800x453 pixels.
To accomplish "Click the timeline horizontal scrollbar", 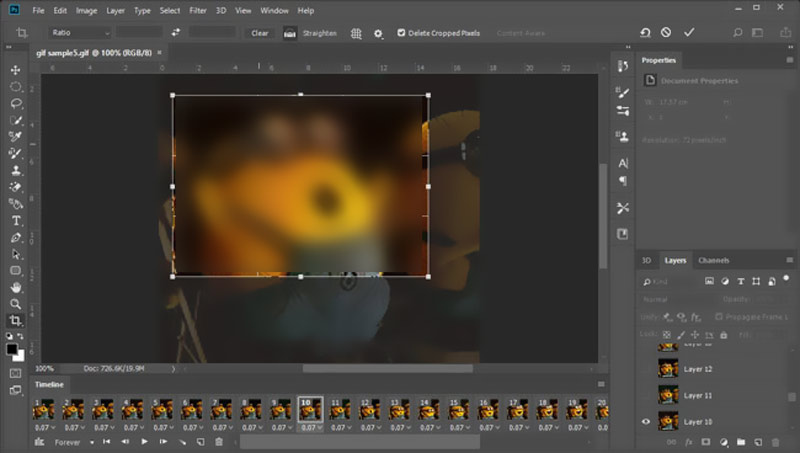I will pyautogui.click(x=360, y=442).
